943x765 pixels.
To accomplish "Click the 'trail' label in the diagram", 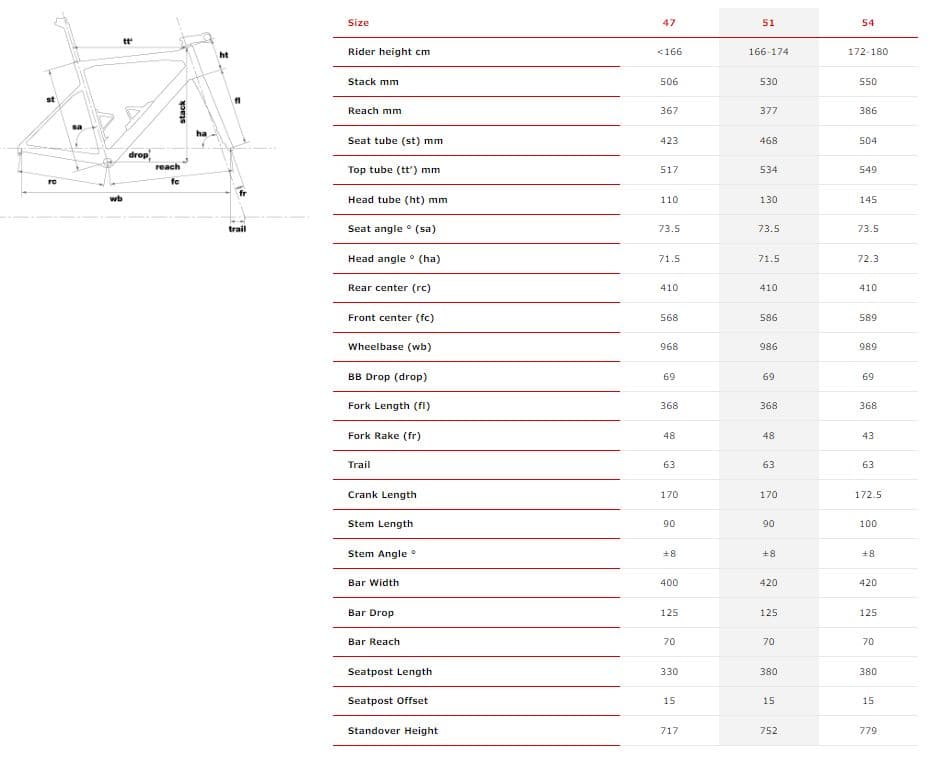I will 237,229.
